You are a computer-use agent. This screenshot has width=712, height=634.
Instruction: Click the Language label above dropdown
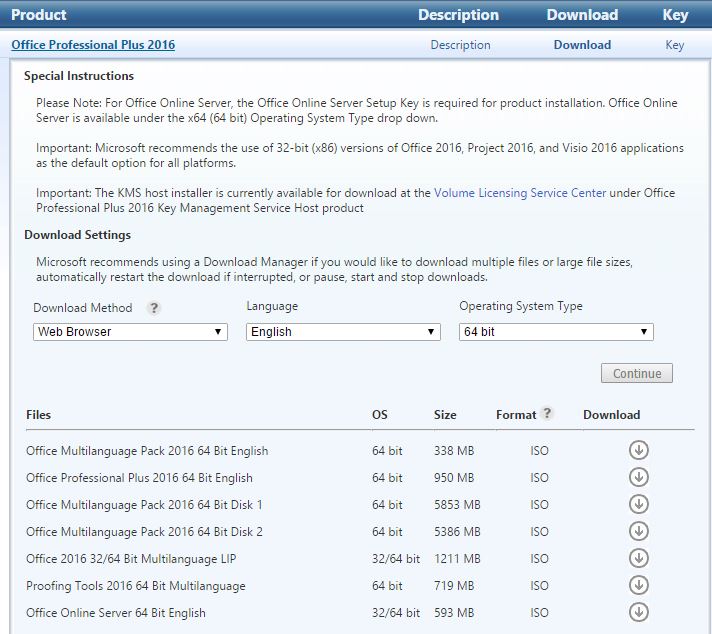pyautogui.click(x=272, y=306)
